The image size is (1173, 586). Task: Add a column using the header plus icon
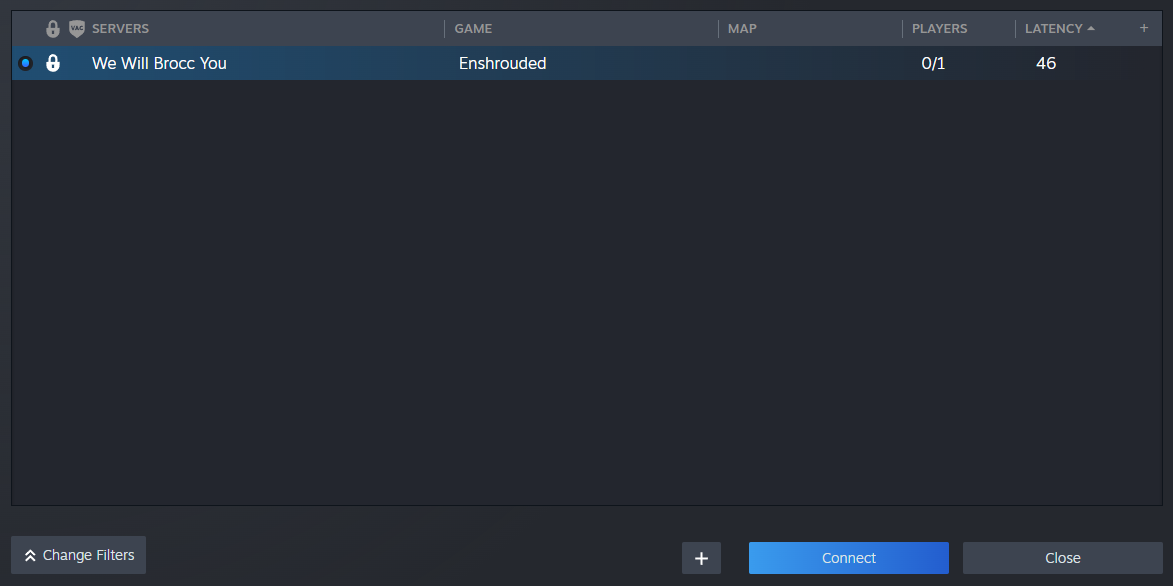[x=1143, y=28]
